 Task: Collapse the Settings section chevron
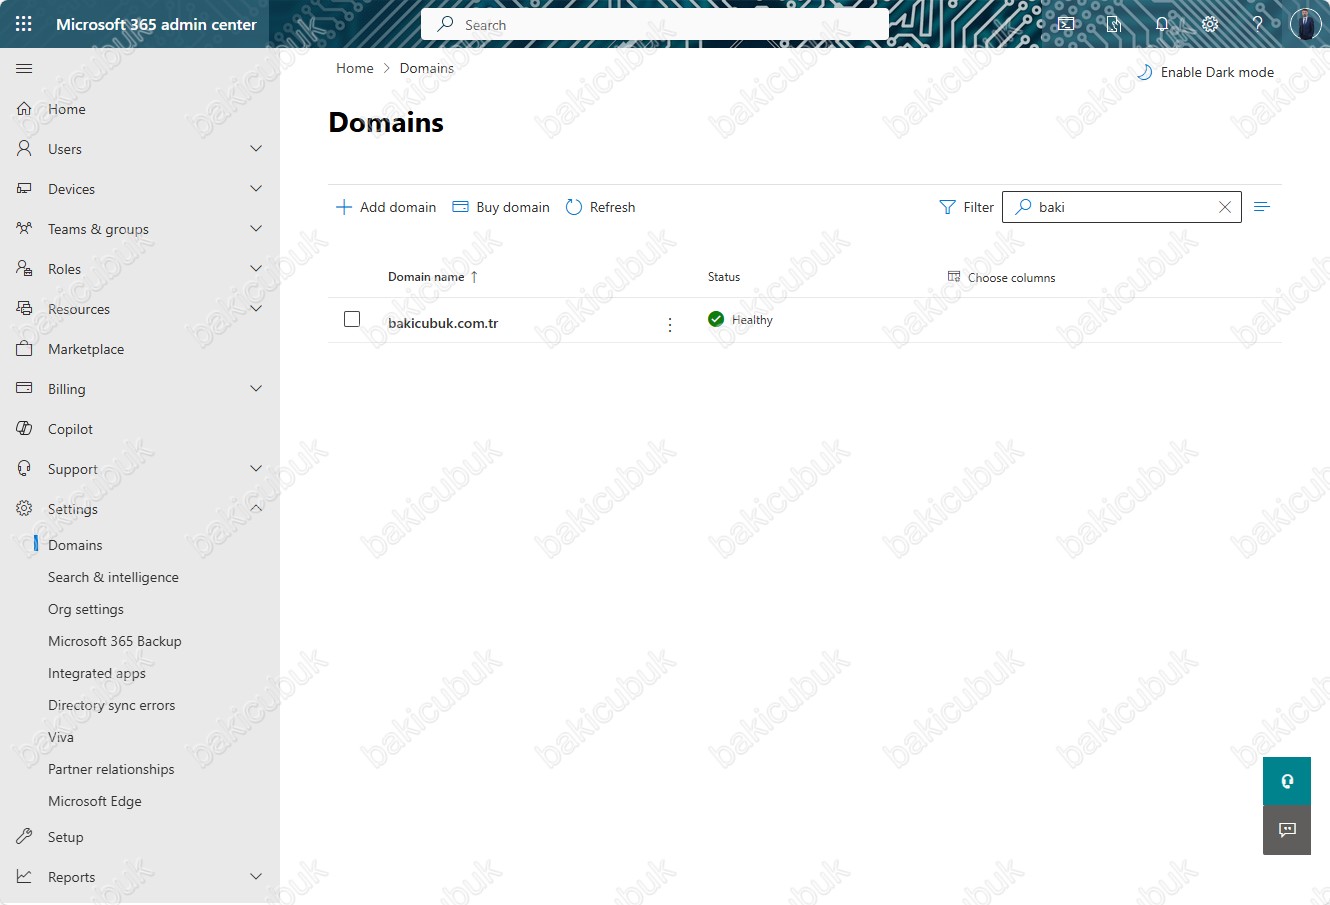click(x=256, y=508)
